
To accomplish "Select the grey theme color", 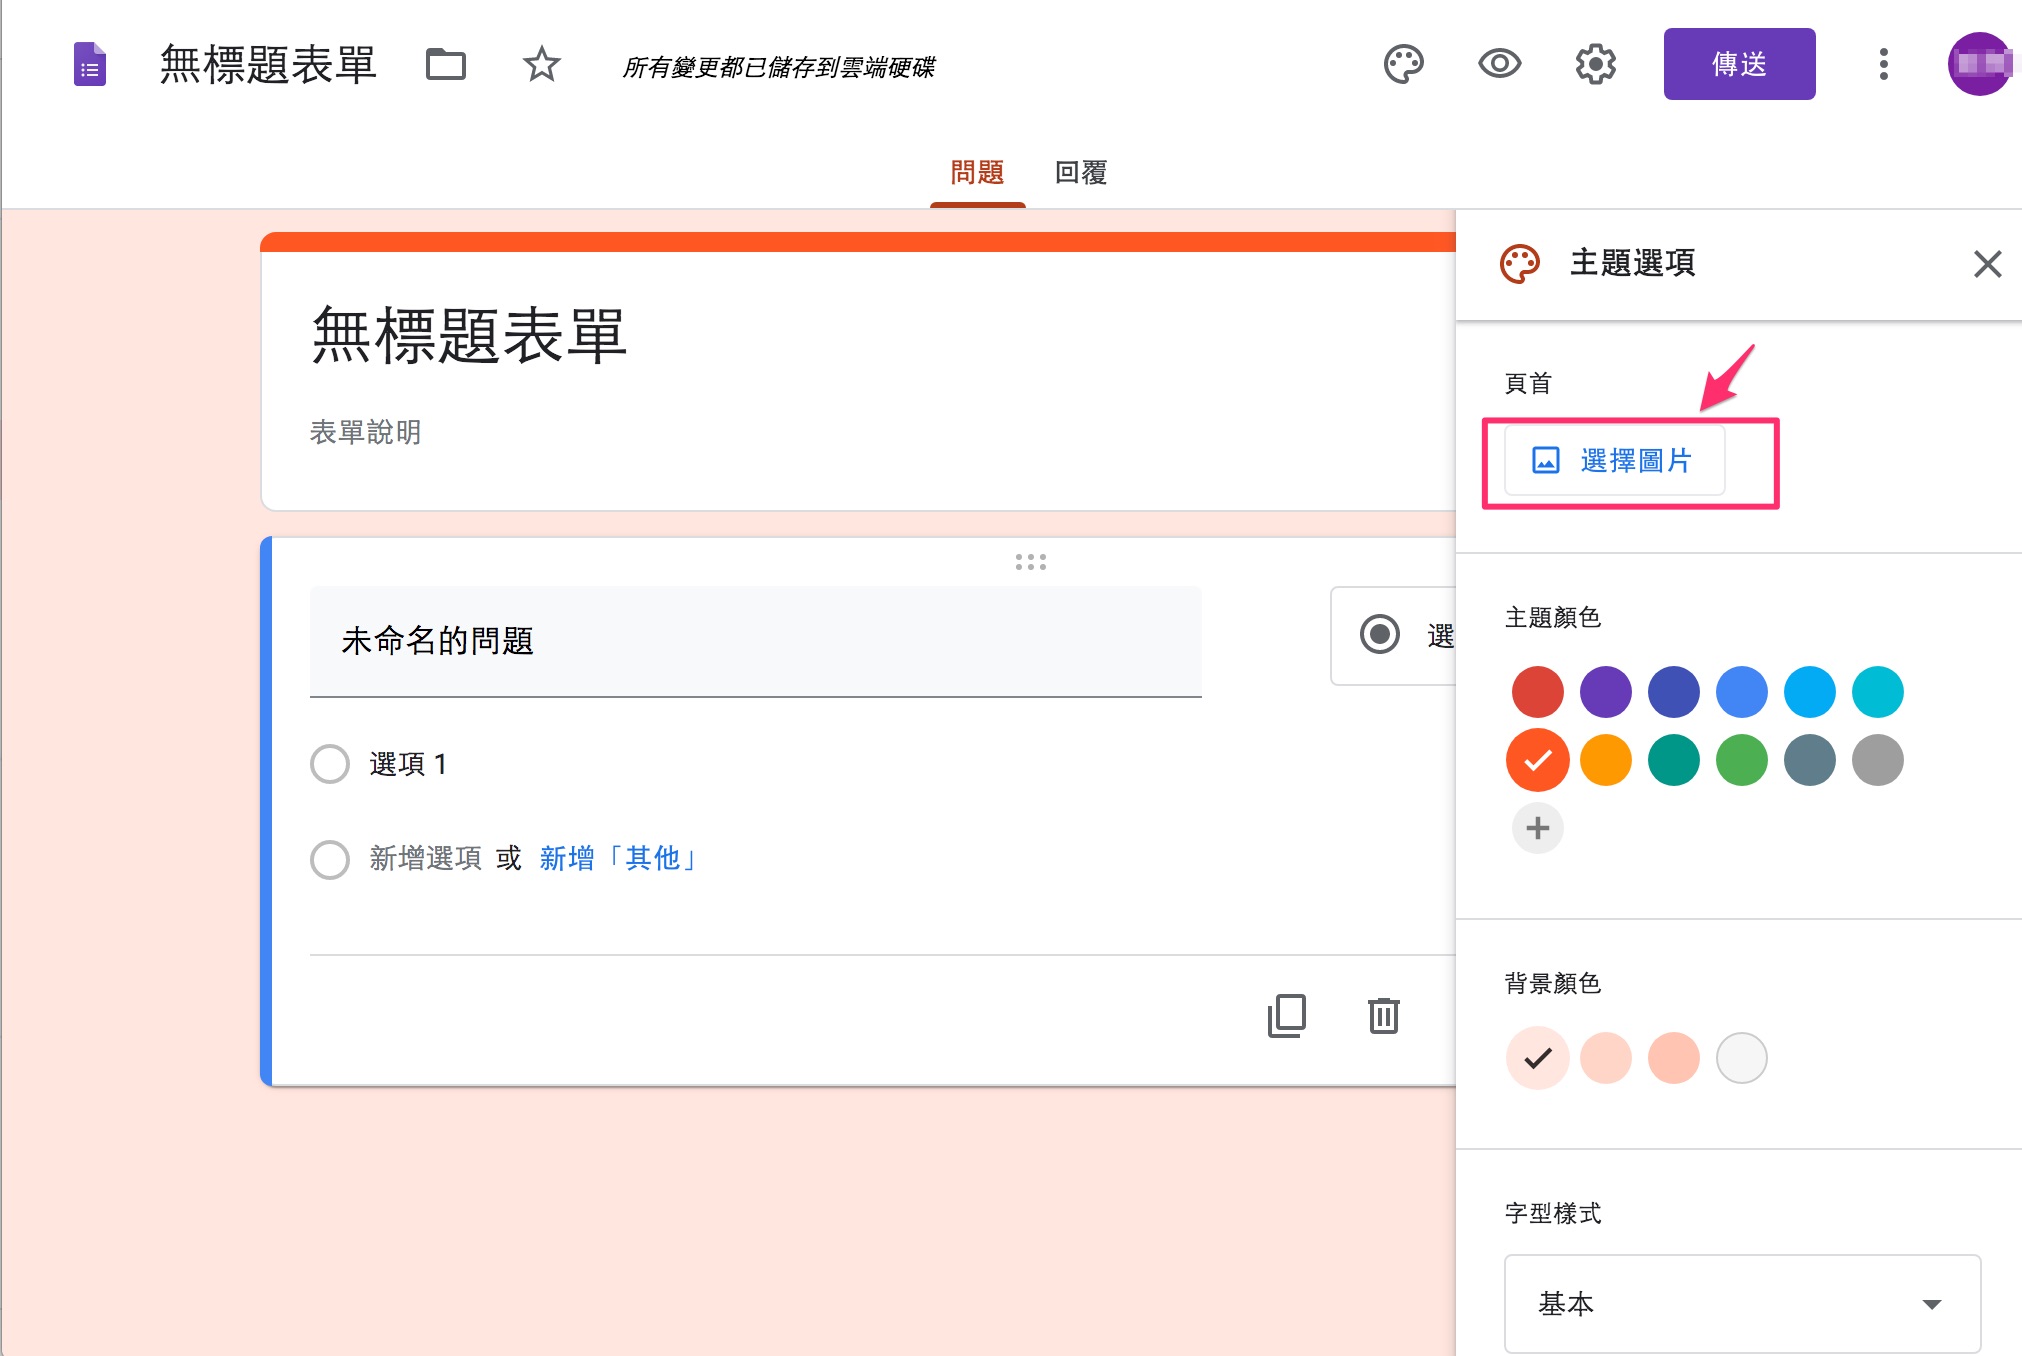I will [1877, 760].
